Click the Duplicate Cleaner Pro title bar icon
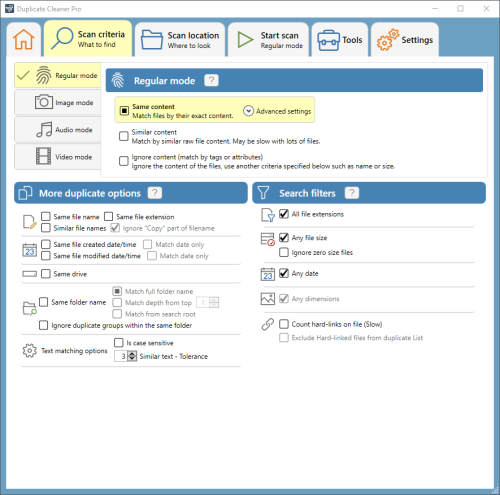500x495 pixels. [9, 9]
